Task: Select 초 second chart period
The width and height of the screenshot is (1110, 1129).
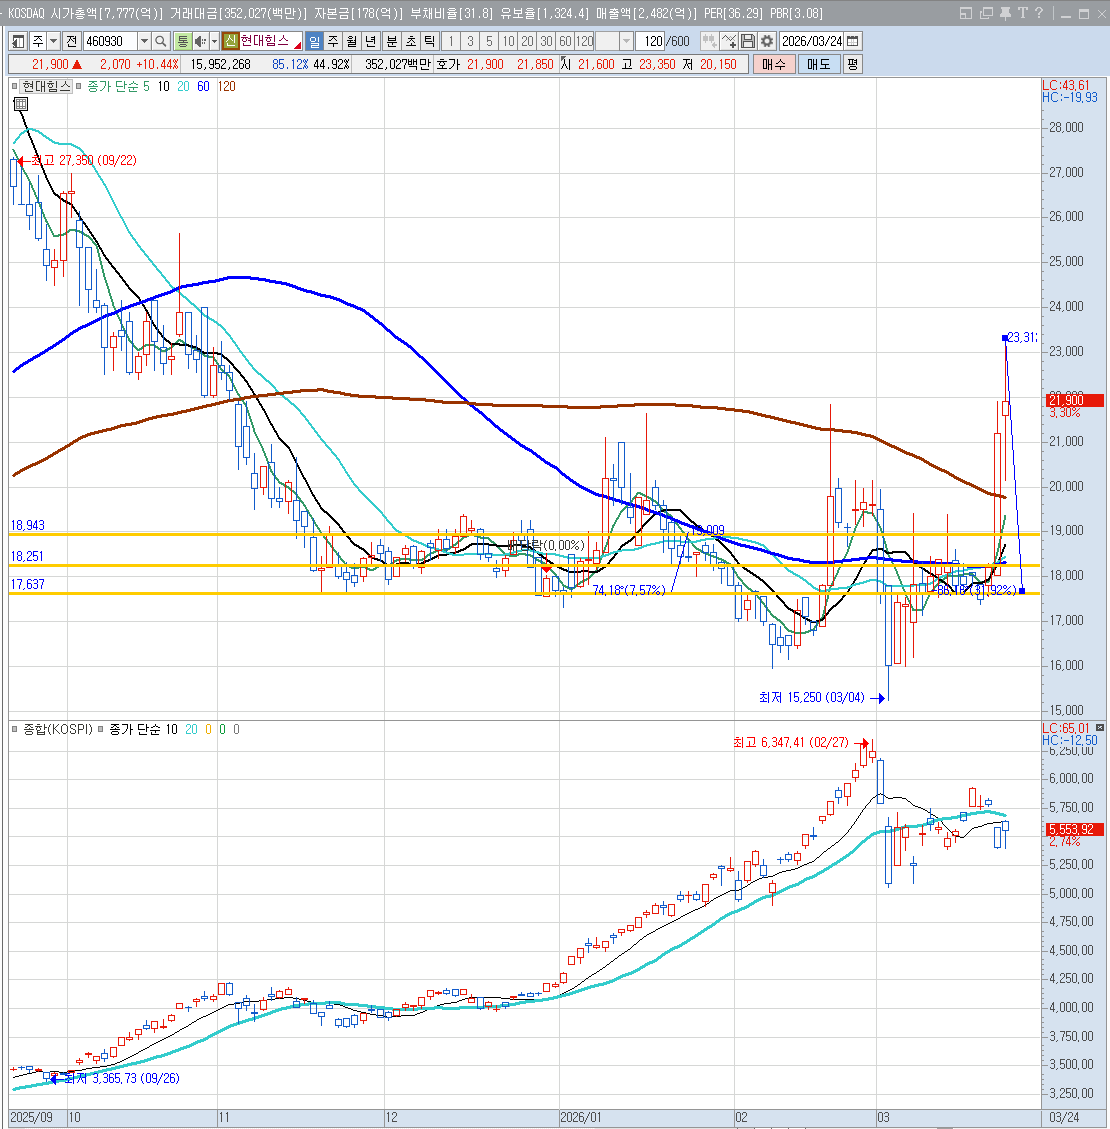Action: tap(410, 41)
